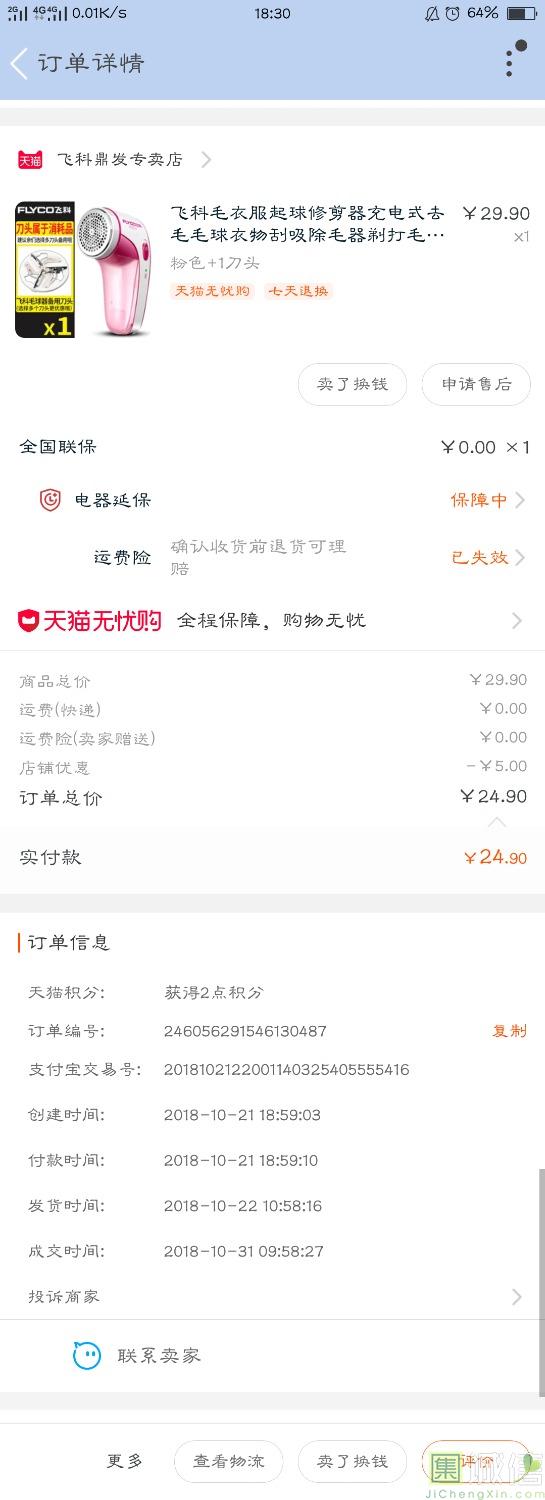Tap 查看物流 to view shipping
The image size is (545, 1500).
[x=229, y=1461]
